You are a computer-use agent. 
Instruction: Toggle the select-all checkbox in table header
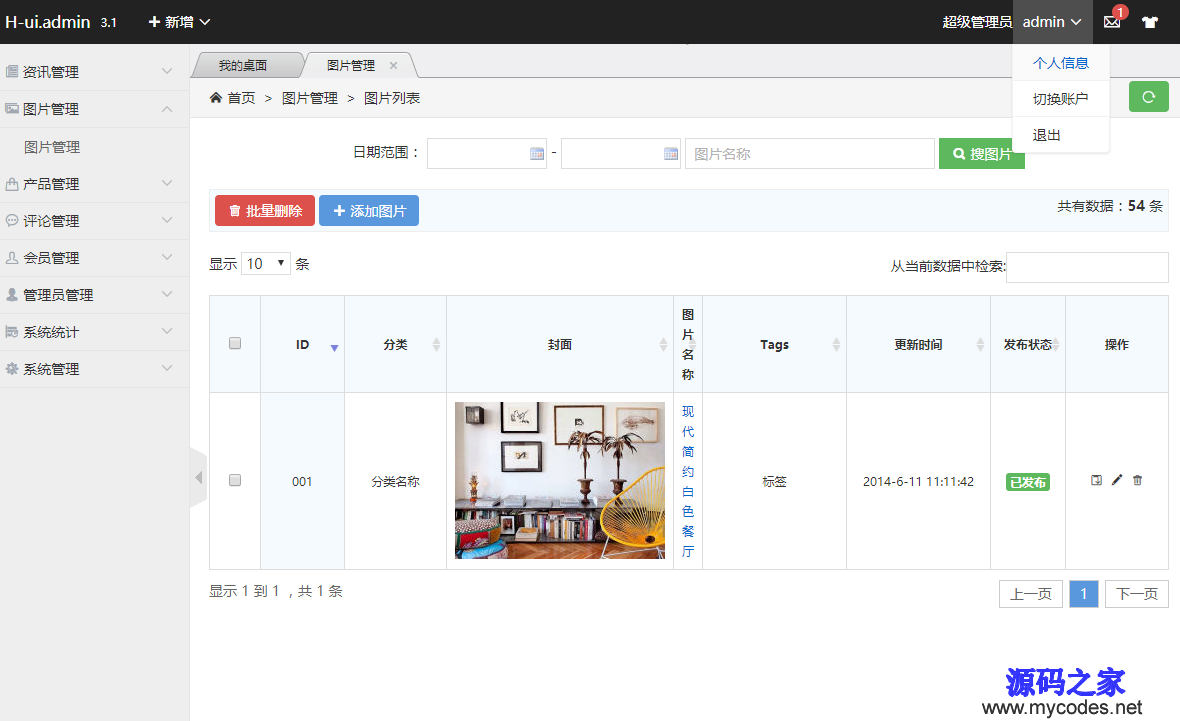(235, 343)
